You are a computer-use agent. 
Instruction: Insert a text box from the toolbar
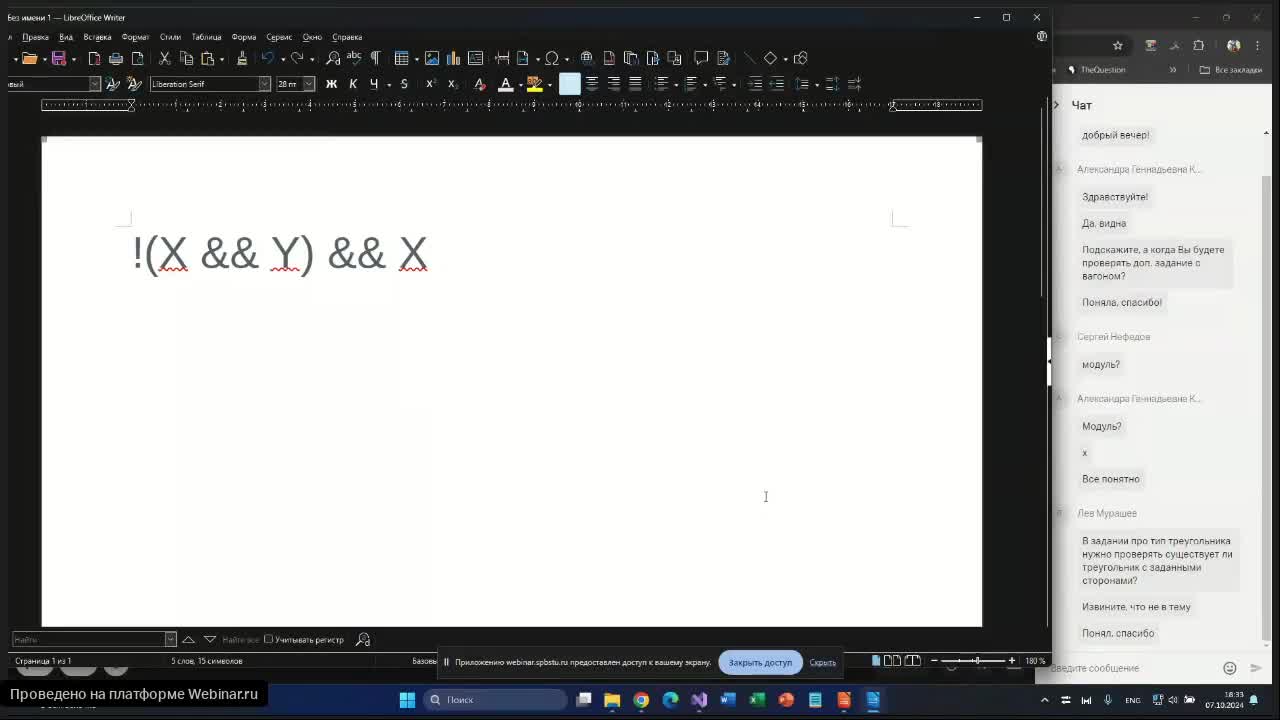click(x=475, y=58)
